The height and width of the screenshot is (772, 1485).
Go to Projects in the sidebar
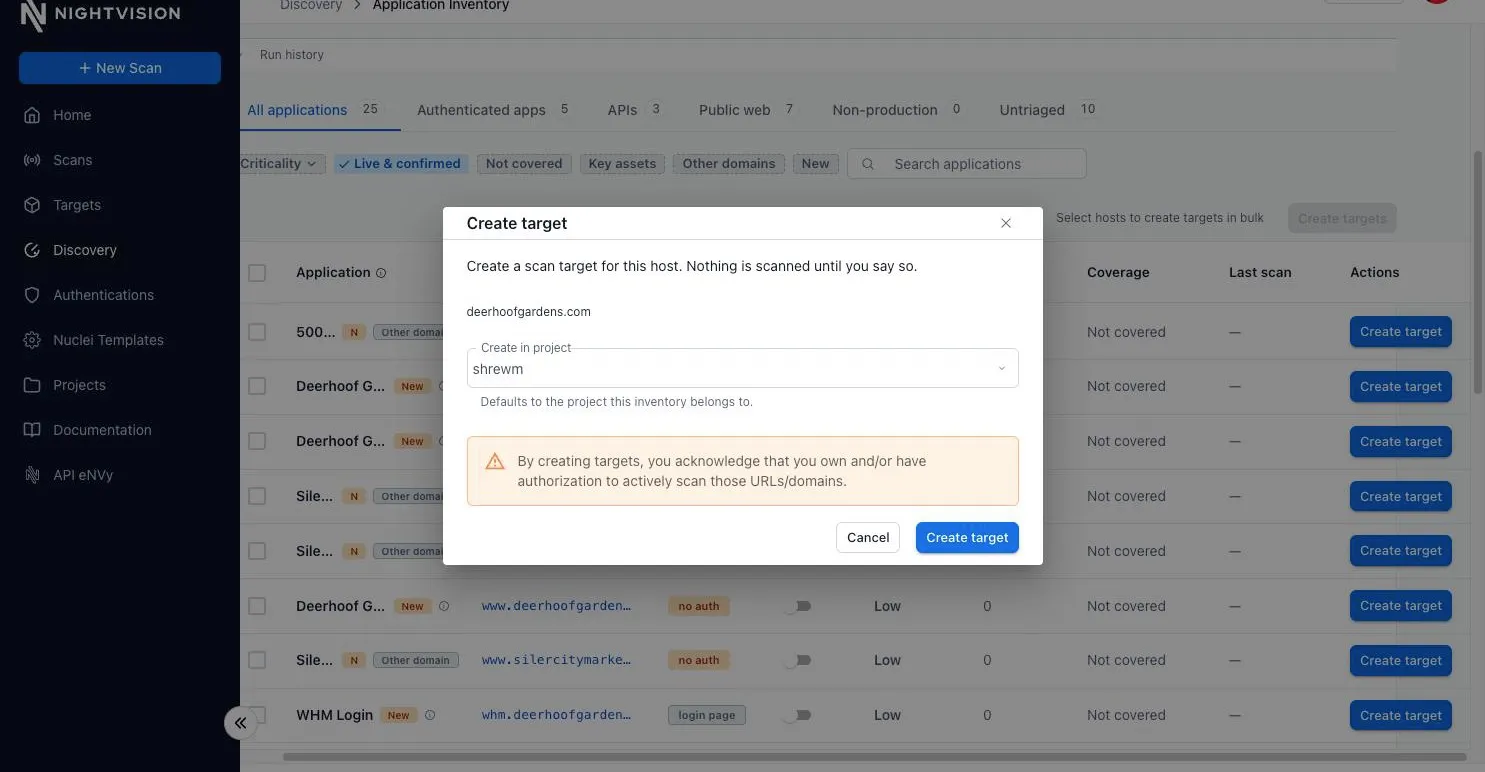[x=79, y=385]
